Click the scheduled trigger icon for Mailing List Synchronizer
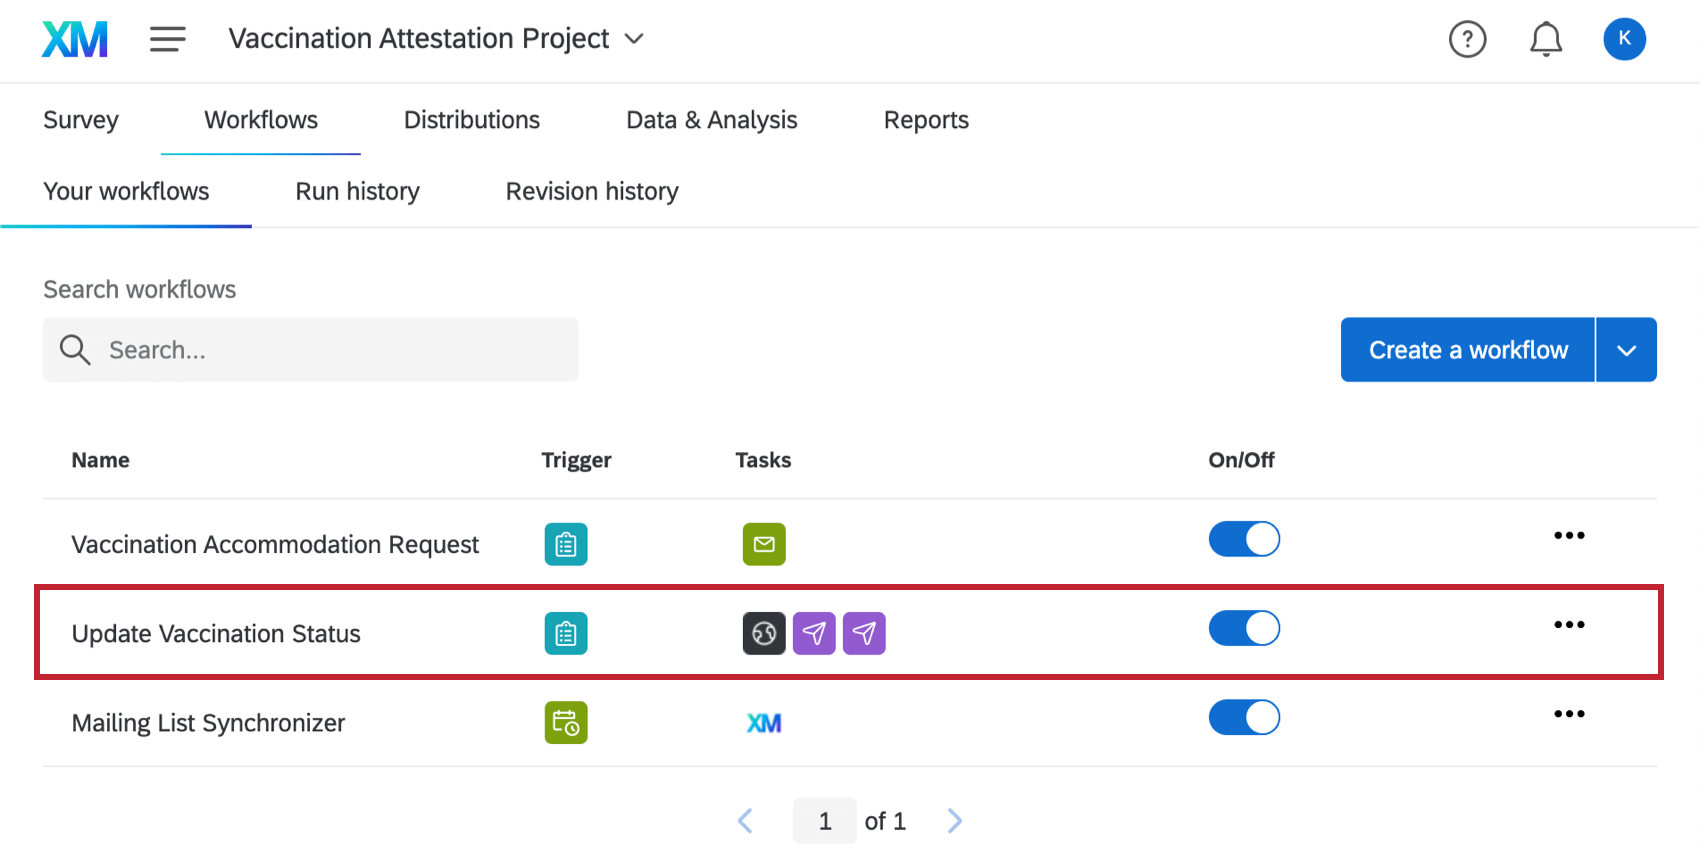 [x=566, y=722]
